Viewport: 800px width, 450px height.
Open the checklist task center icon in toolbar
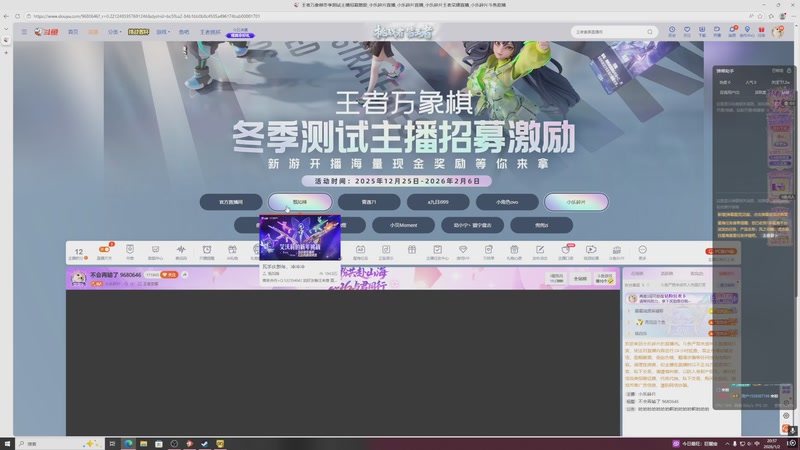tap(437, 251)
